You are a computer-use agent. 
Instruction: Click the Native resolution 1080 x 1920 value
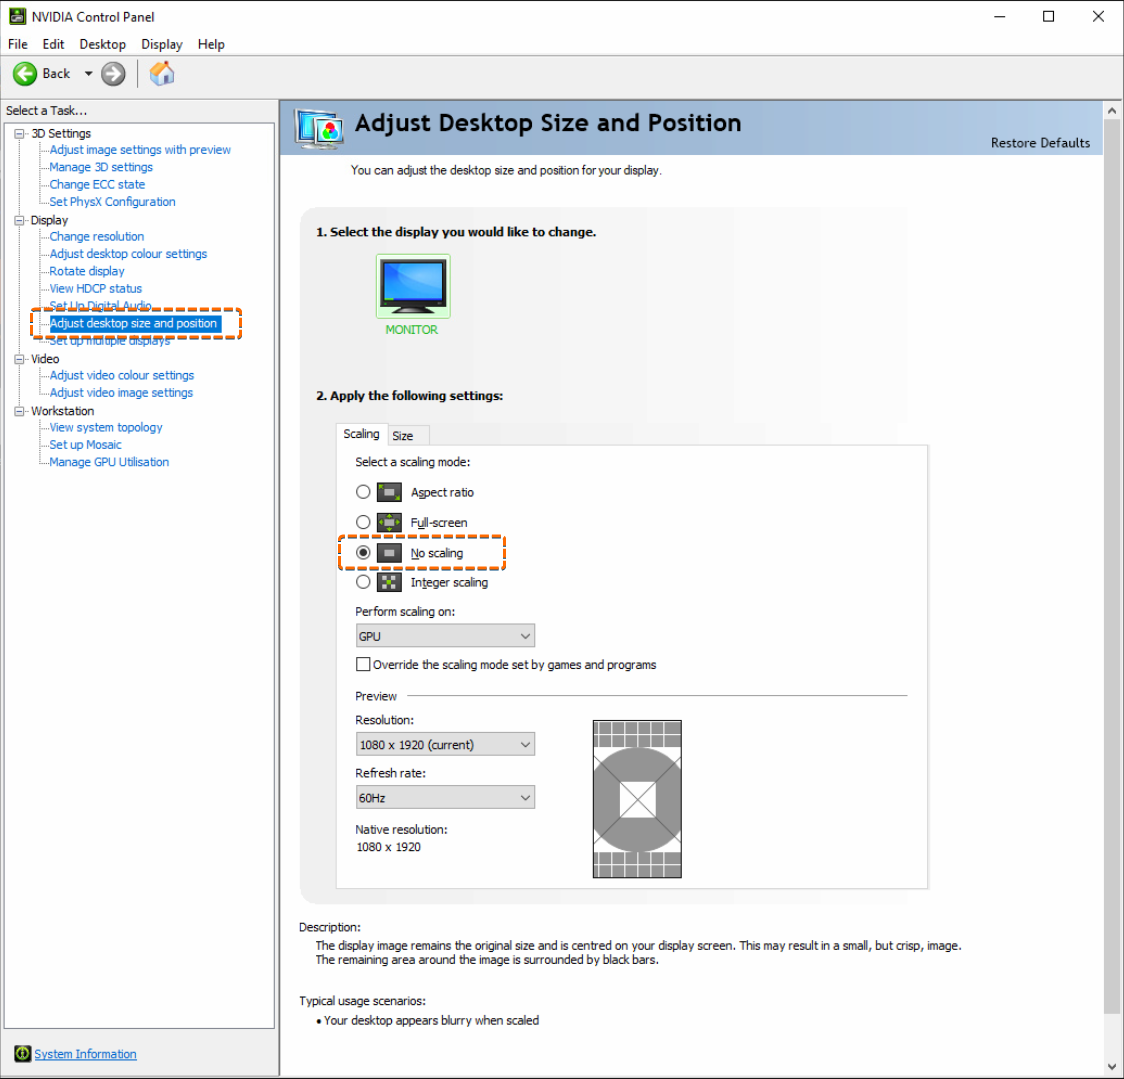pos(389,847)
